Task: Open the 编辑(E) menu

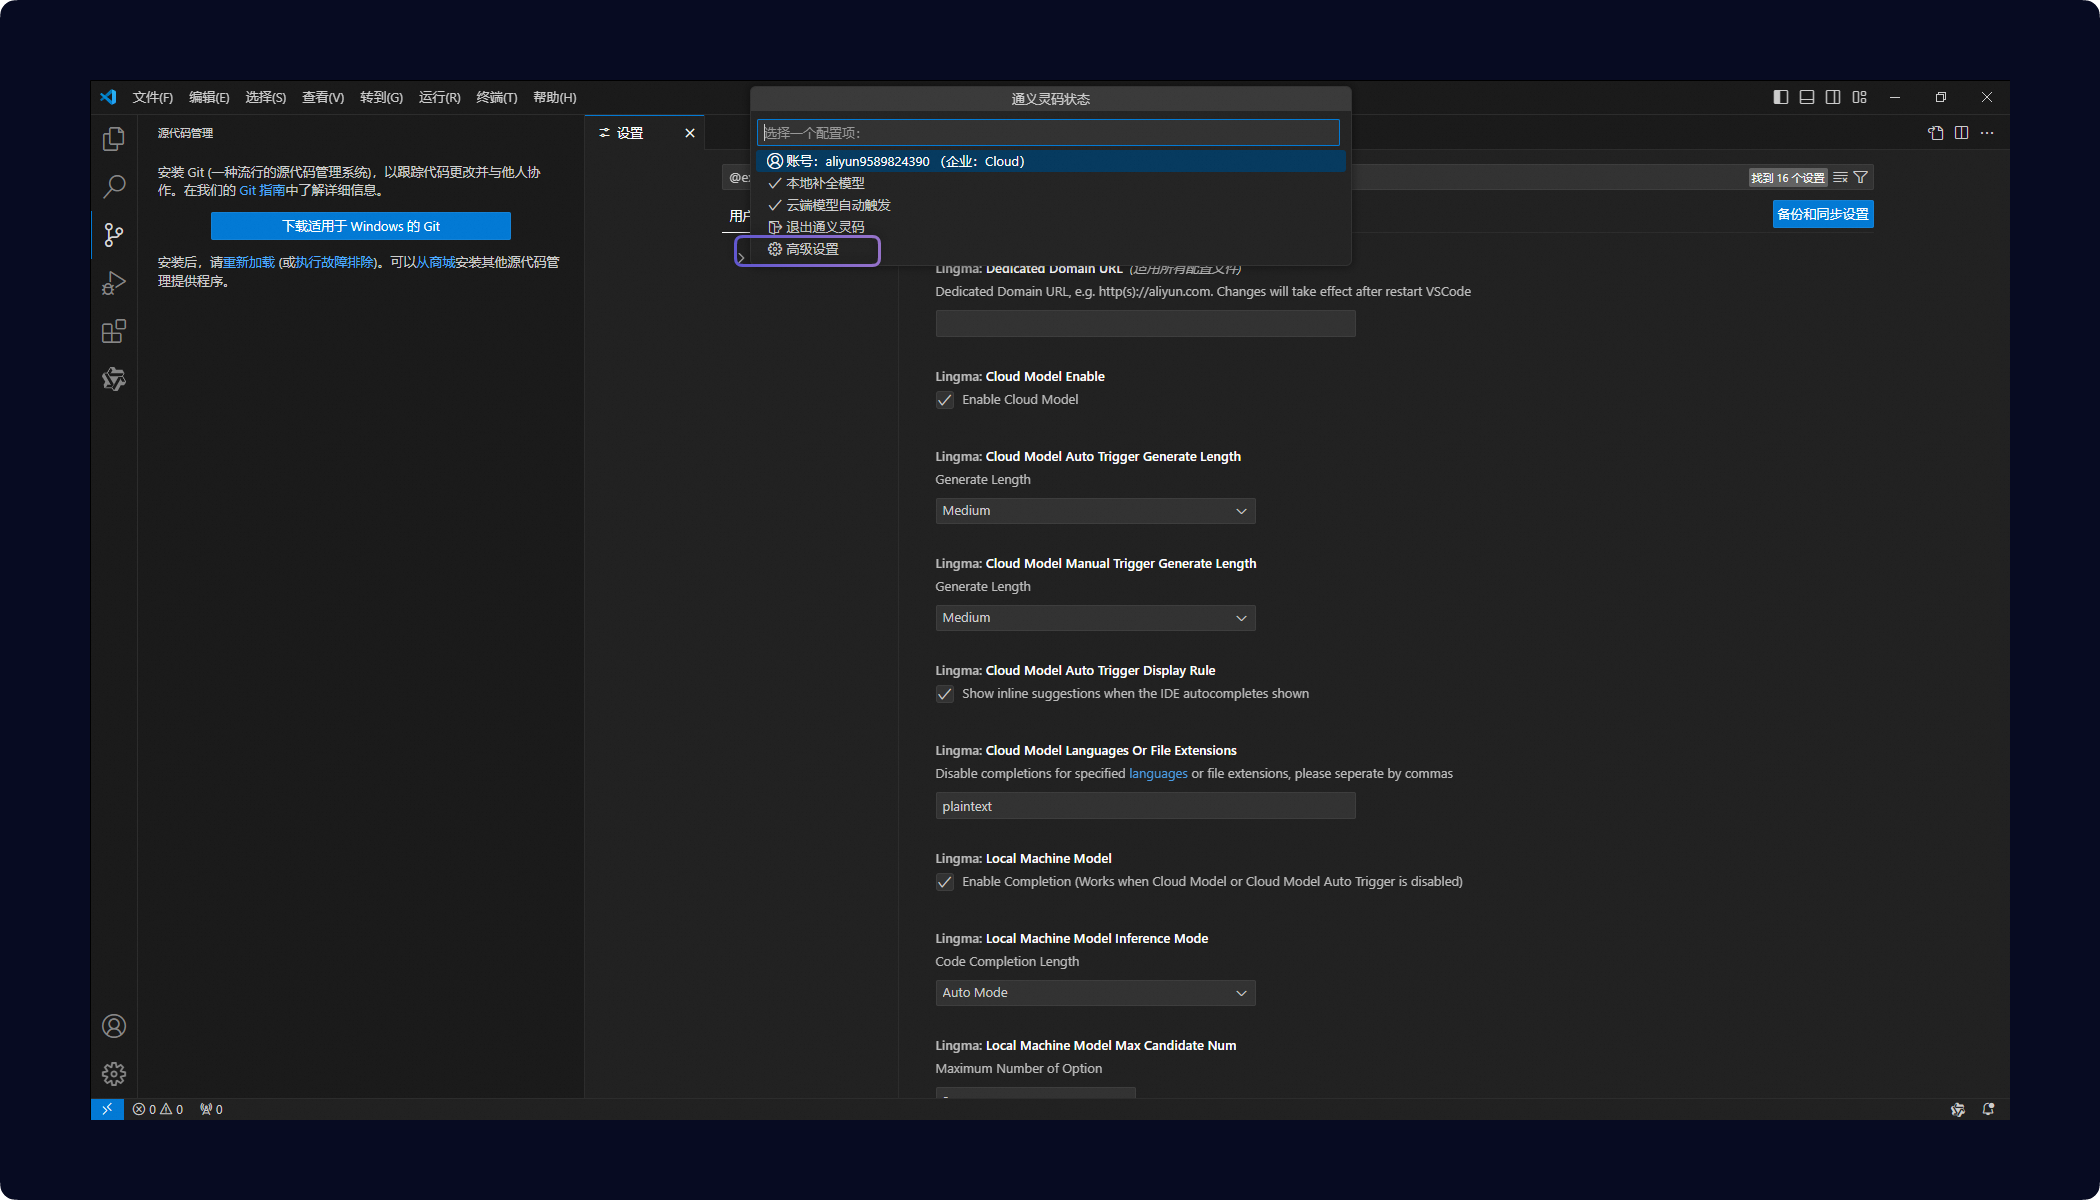Action: click(209, 97)
